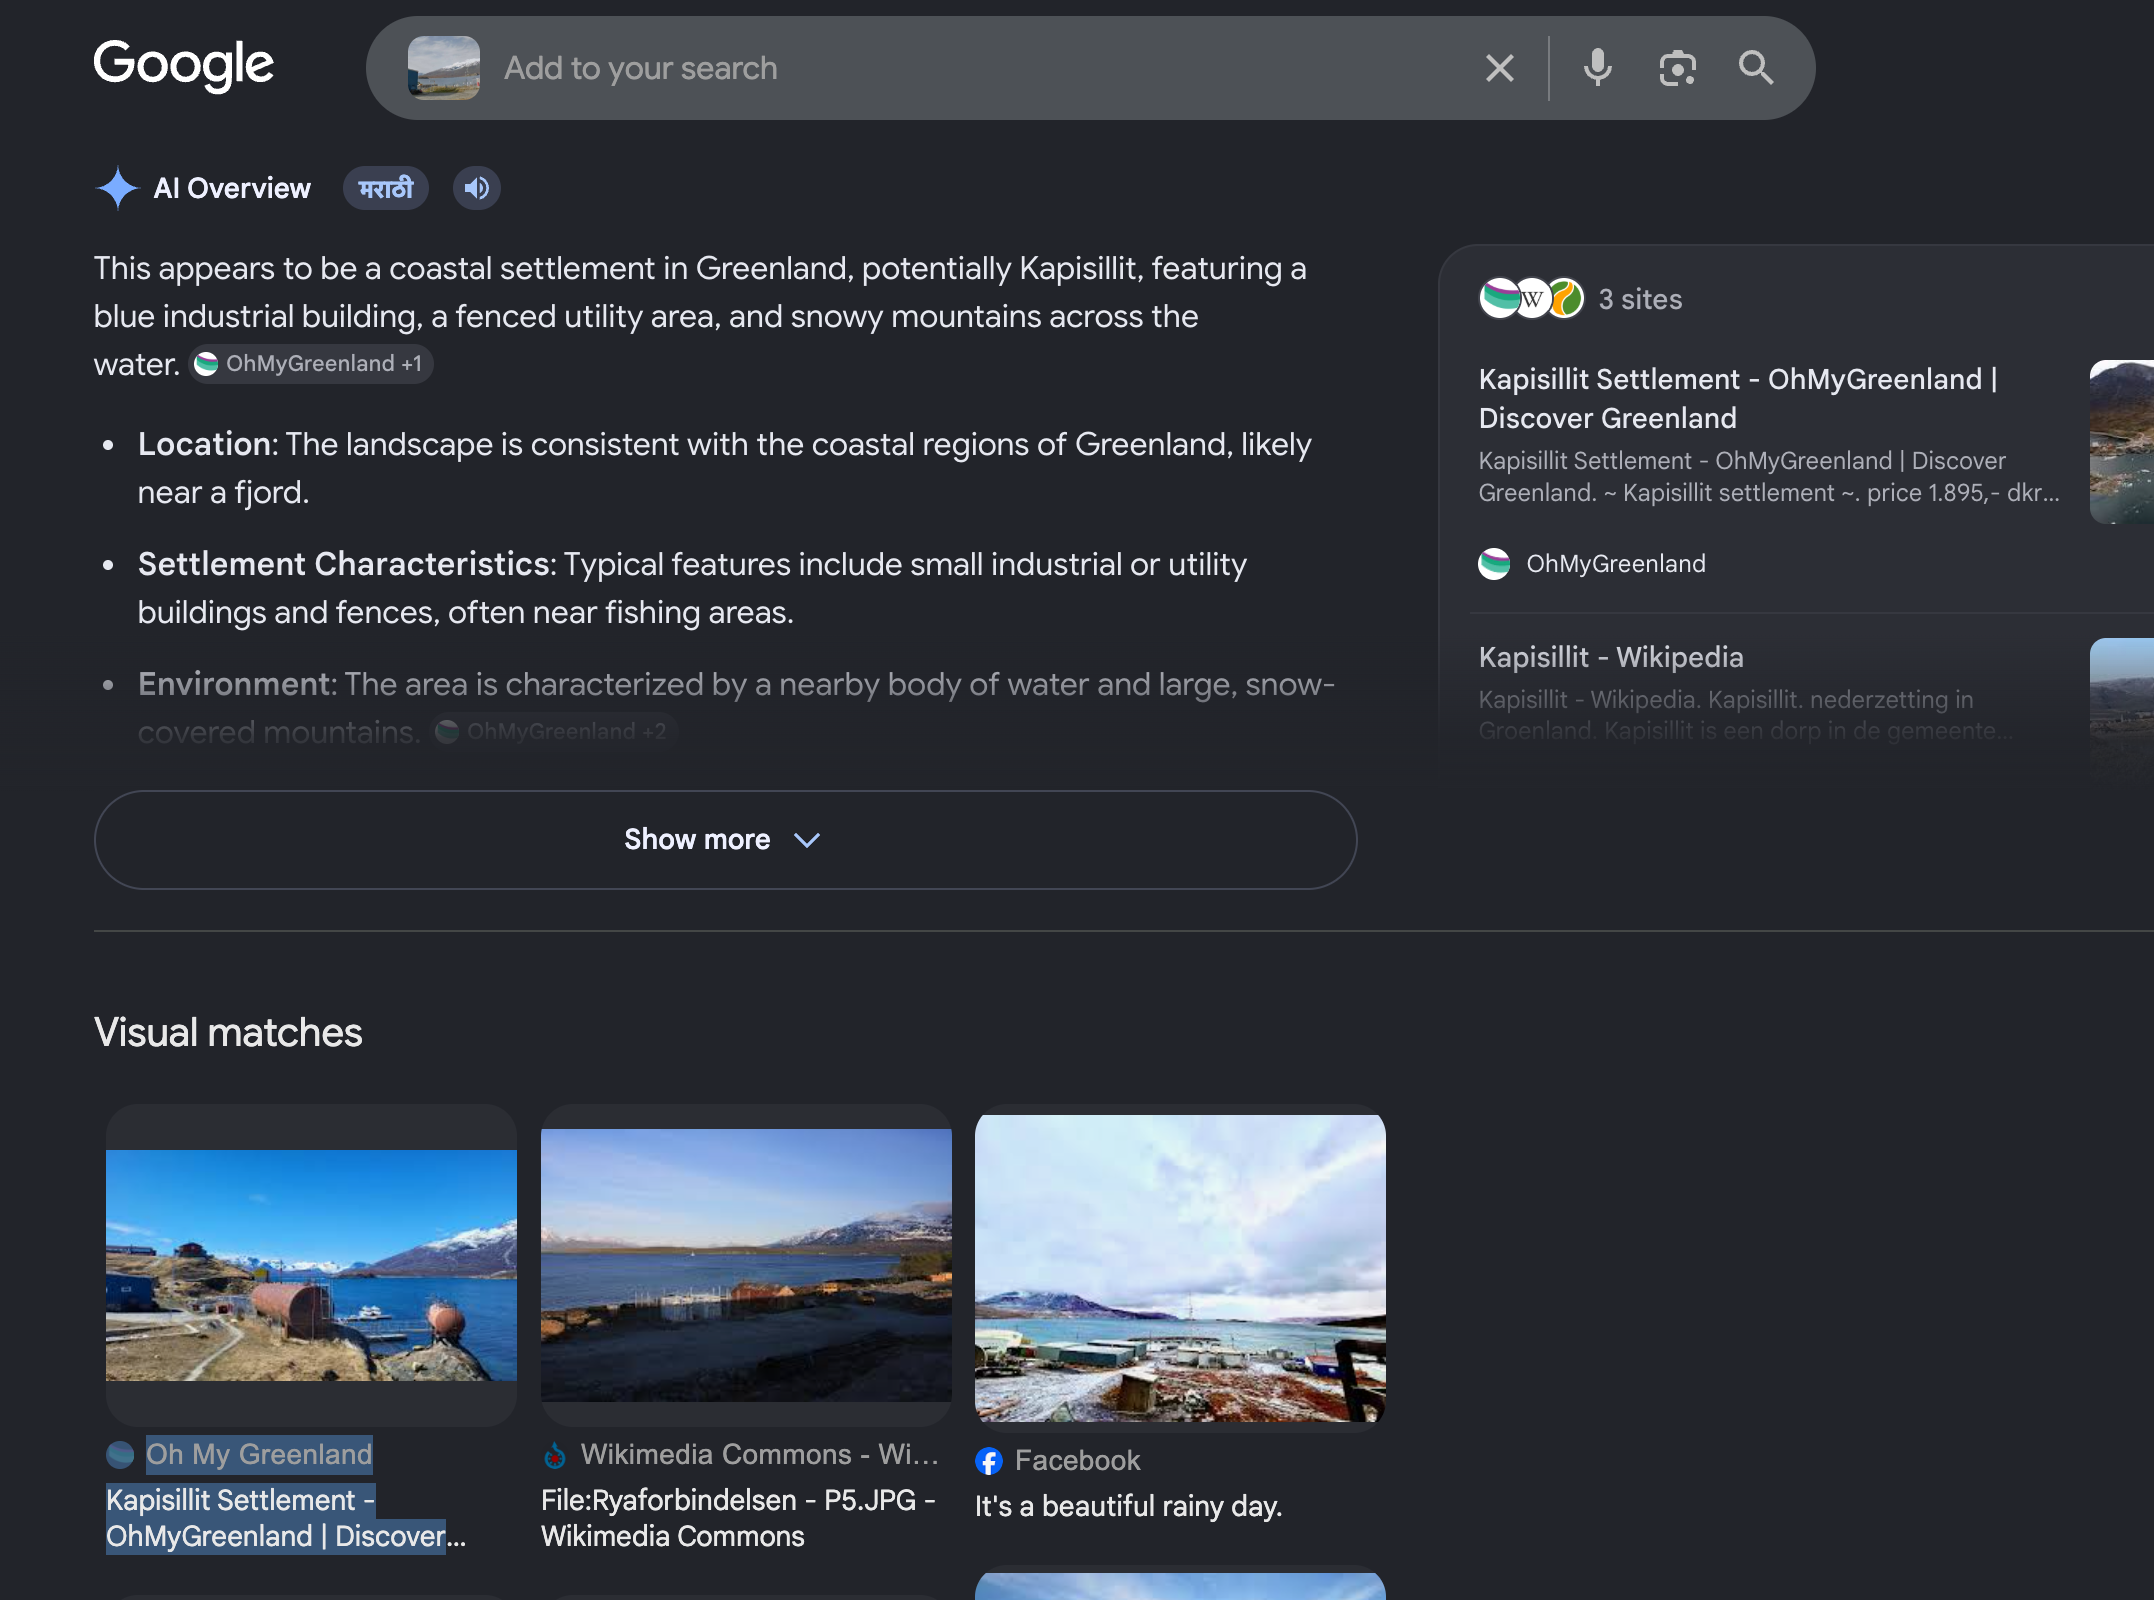Open the 'Kapisillit - Wikipedia' source link

tap(1611, 657)
